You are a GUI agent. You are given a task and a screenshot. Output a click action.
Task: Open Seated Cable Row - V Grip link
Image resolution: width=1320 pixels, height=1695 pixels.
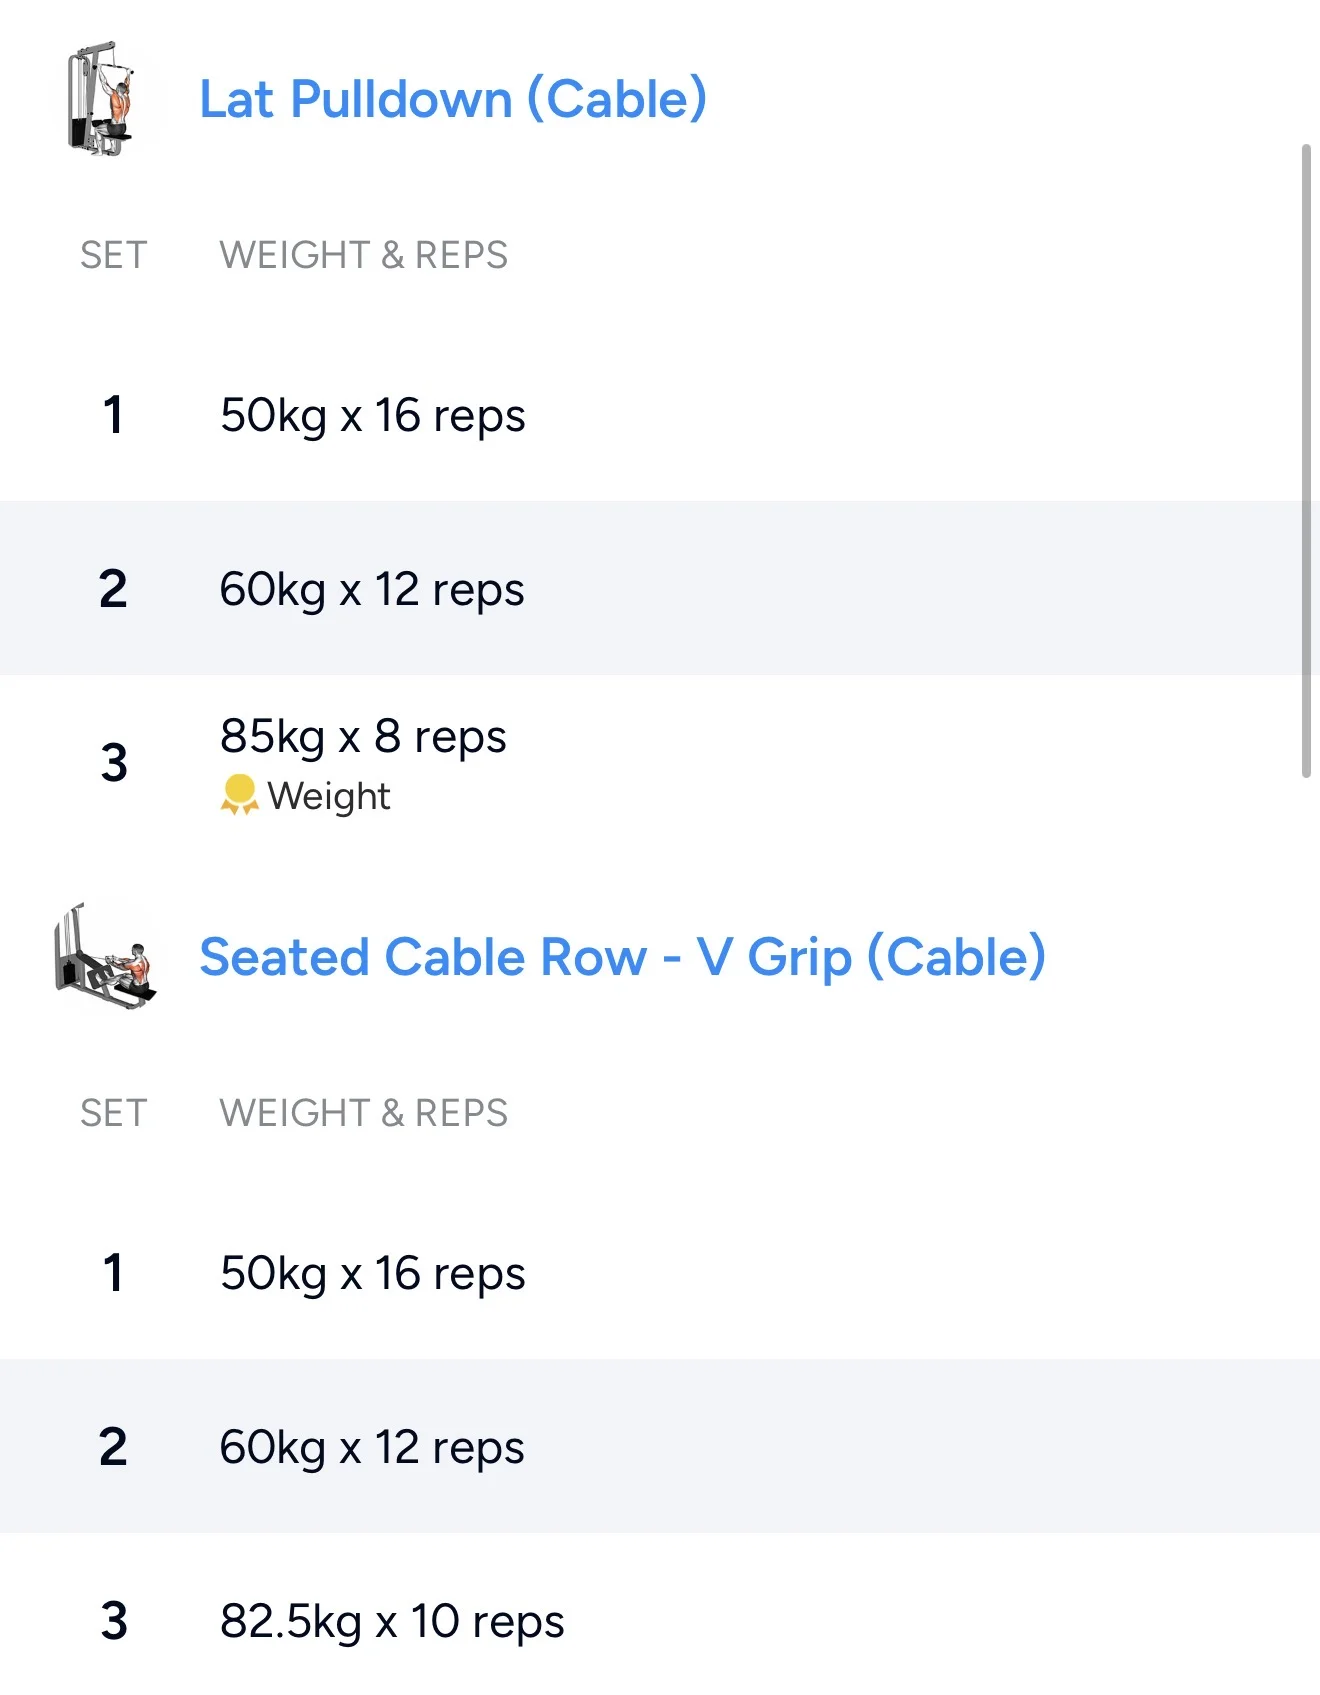click(622, 957)
